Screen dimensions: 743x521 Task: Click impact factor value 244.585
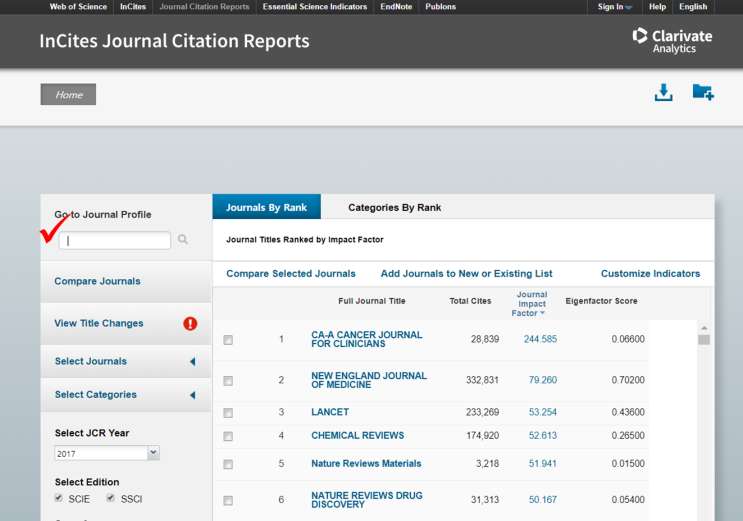[x=540, y=339]
